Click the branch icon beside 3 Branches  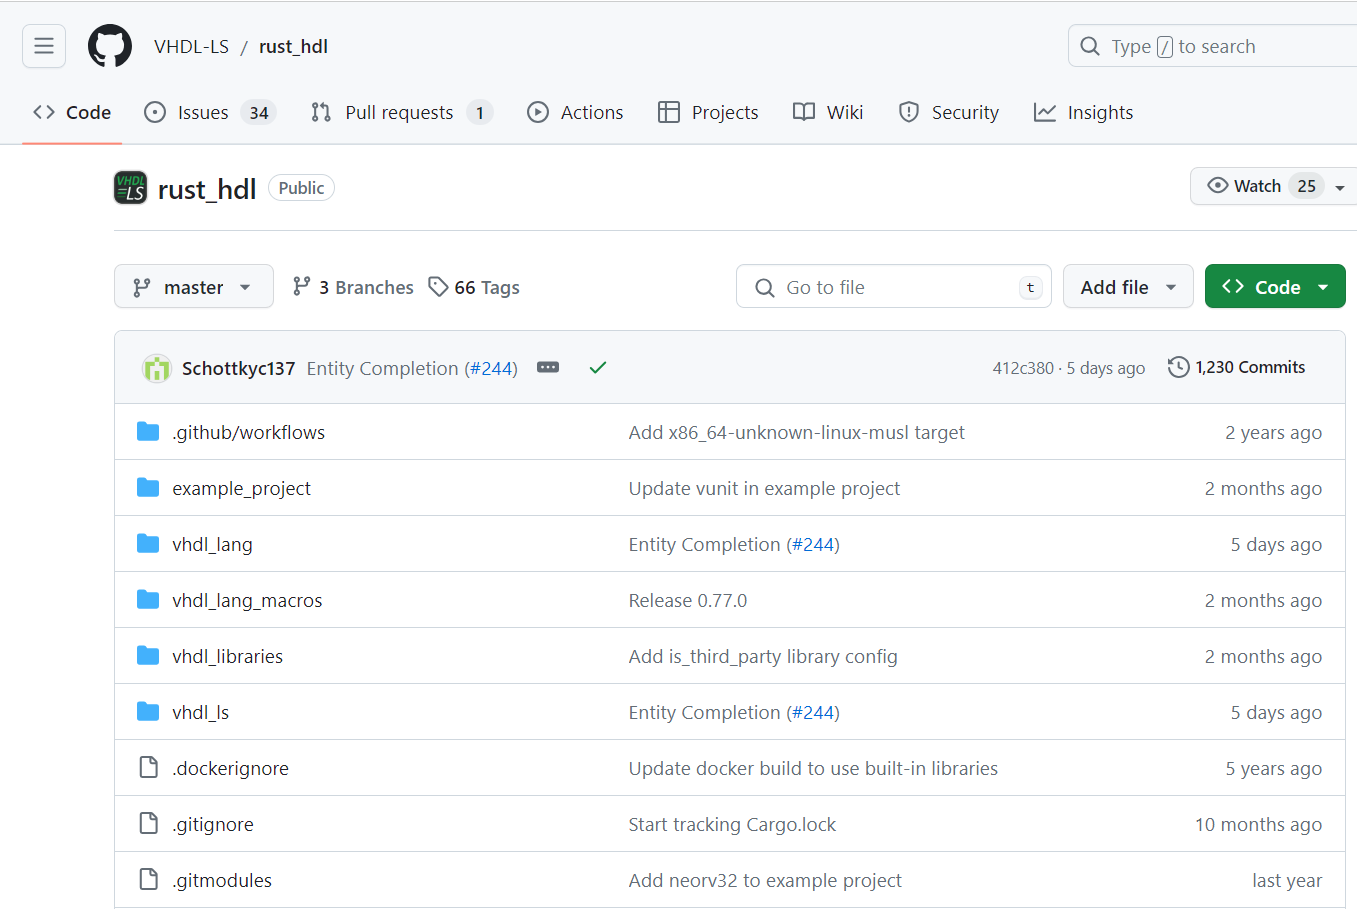tap(301, 287)
